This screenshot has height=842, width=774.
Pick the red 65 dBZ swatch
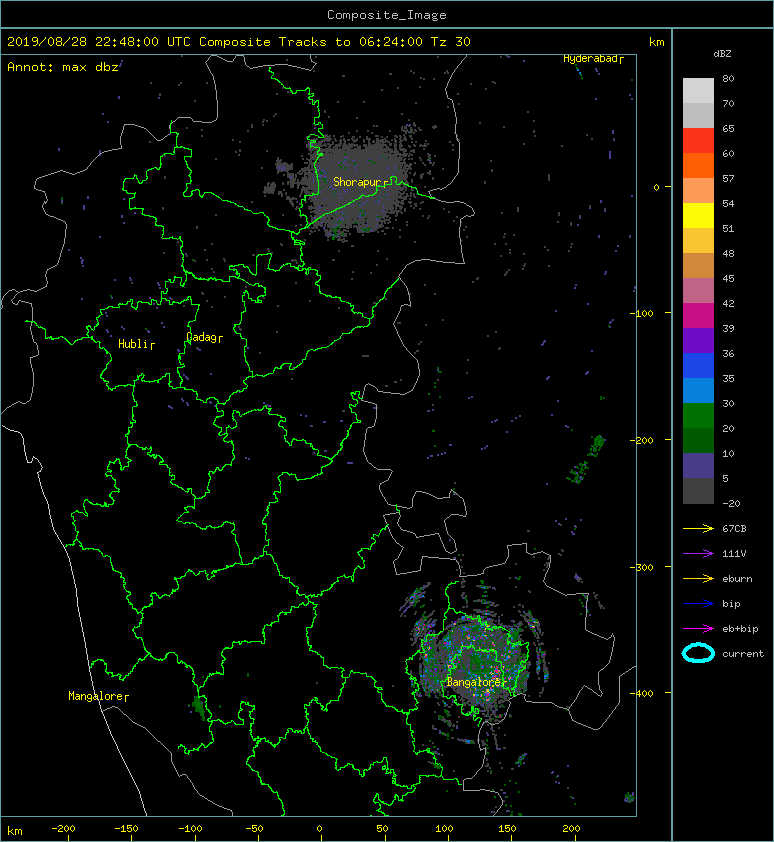coord(698,140)
